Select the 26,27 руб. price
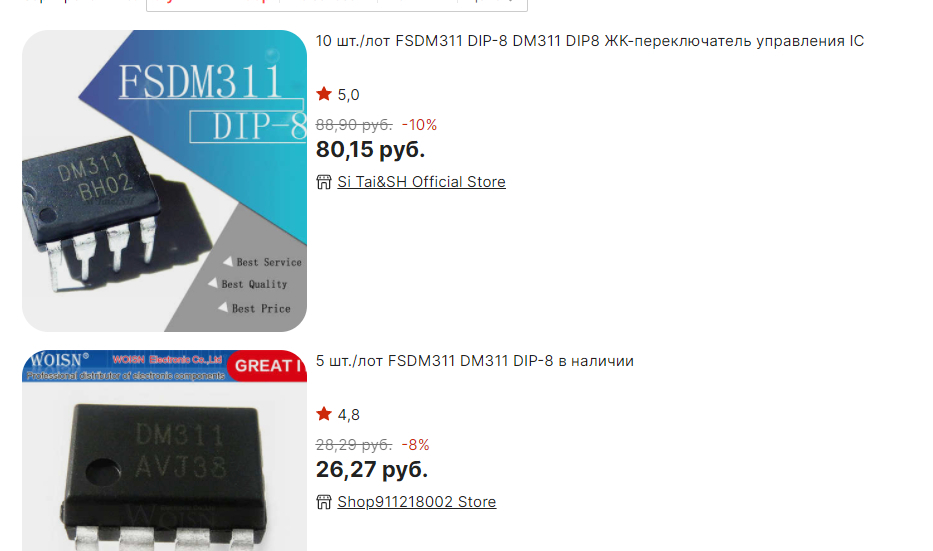The width and height of the screenshot is (933, 551). pyautogui.click(x=372, y=469)
